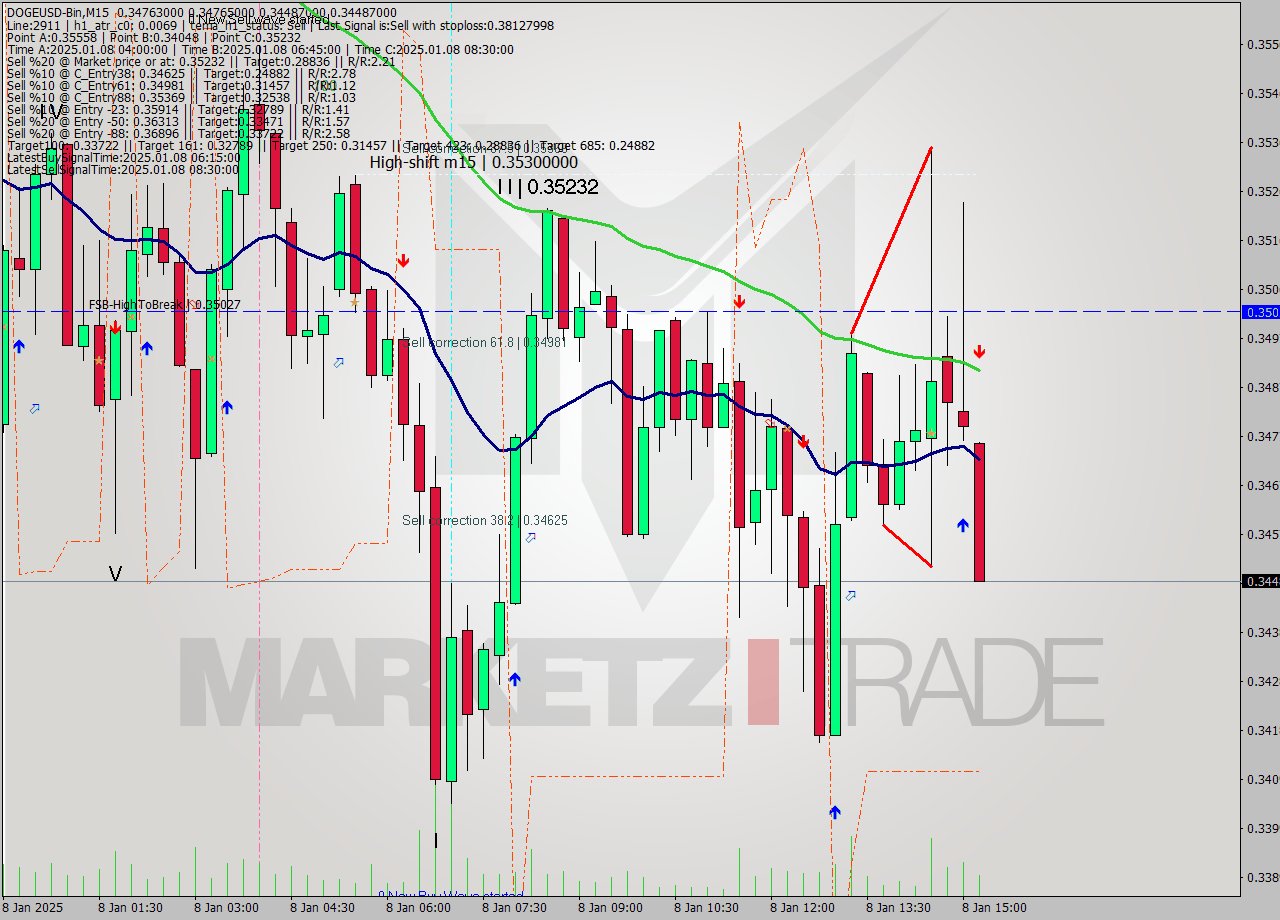This screenshot has width=1280, height=920.
Task: Click the '8 Jan 09:00' time label
Action: point(610,908)
